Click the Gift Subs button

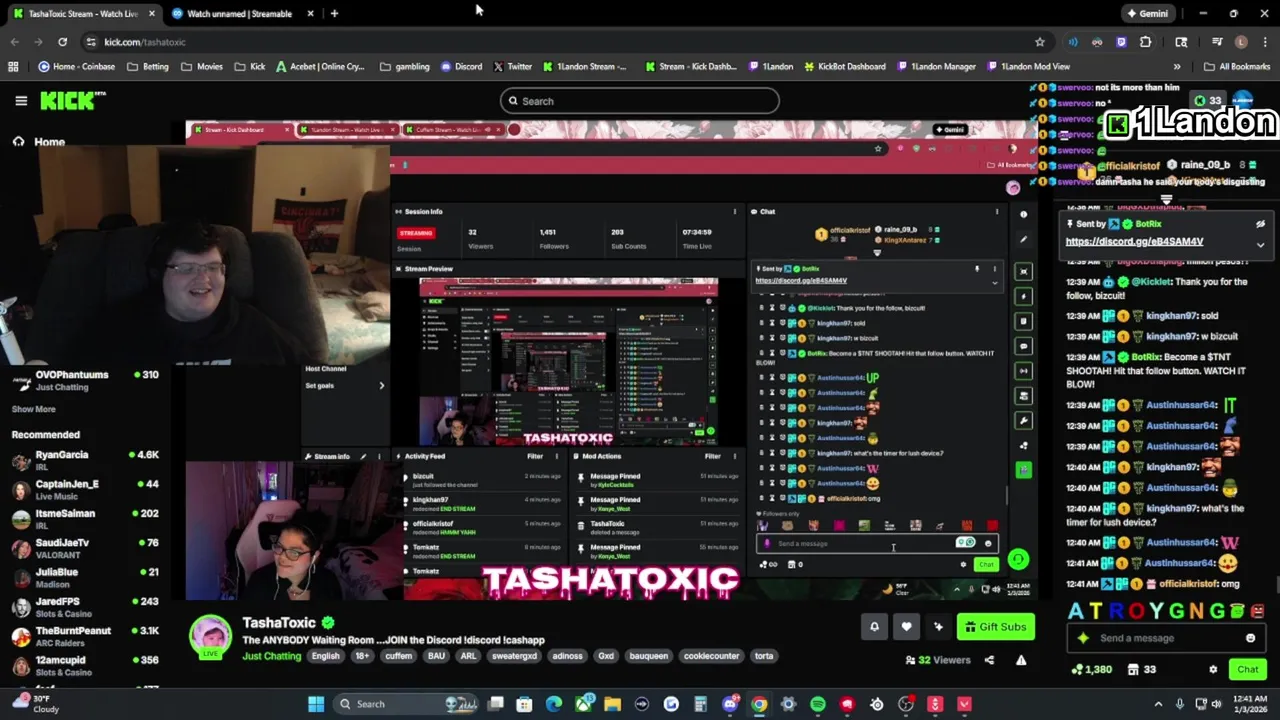995,627
